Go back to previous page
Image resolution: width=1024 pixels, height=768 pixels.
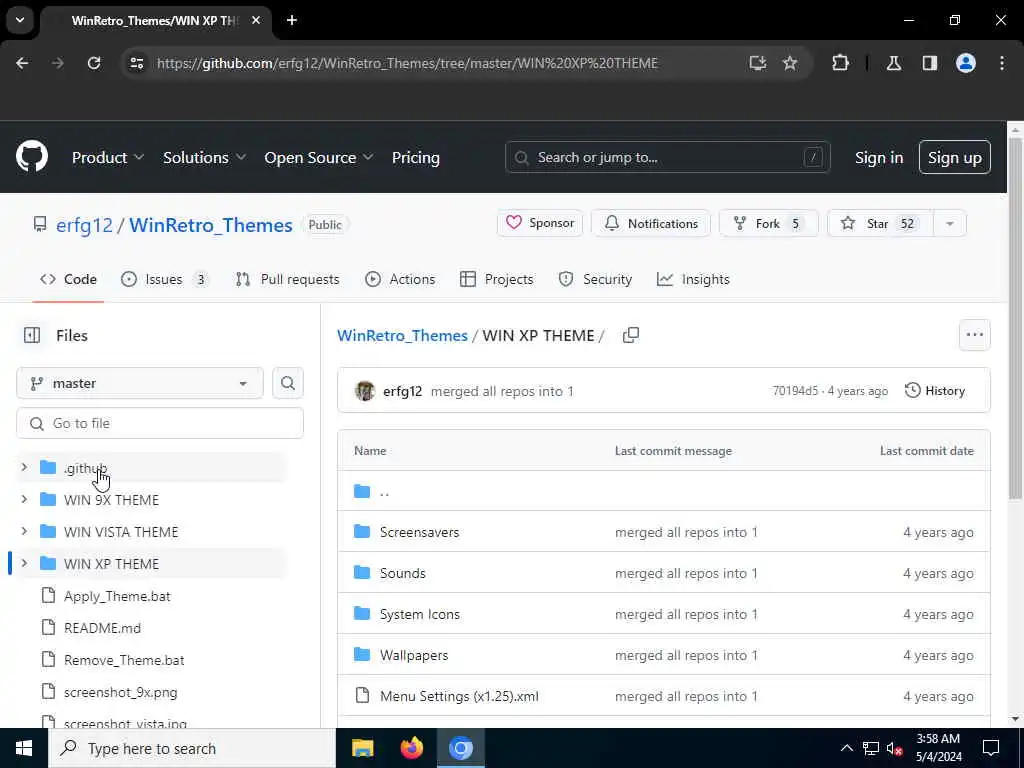[22, 63]
